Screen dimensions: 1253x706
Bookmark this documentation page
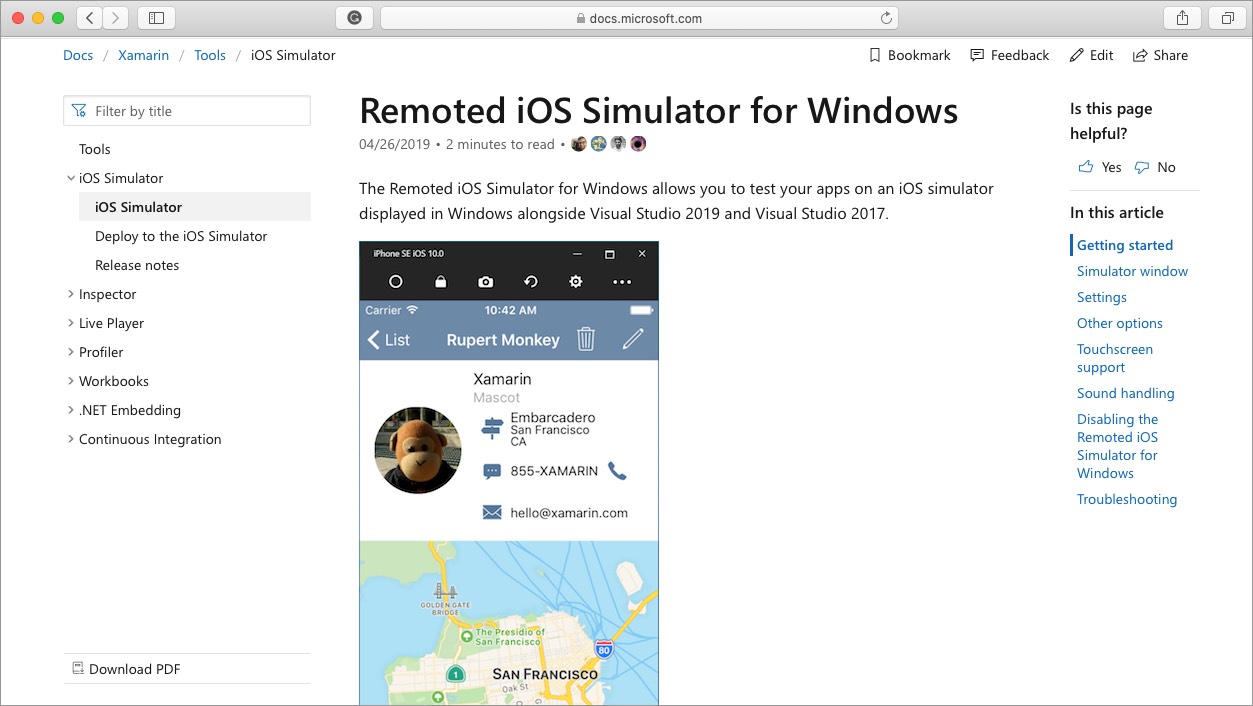coord(908,55)
